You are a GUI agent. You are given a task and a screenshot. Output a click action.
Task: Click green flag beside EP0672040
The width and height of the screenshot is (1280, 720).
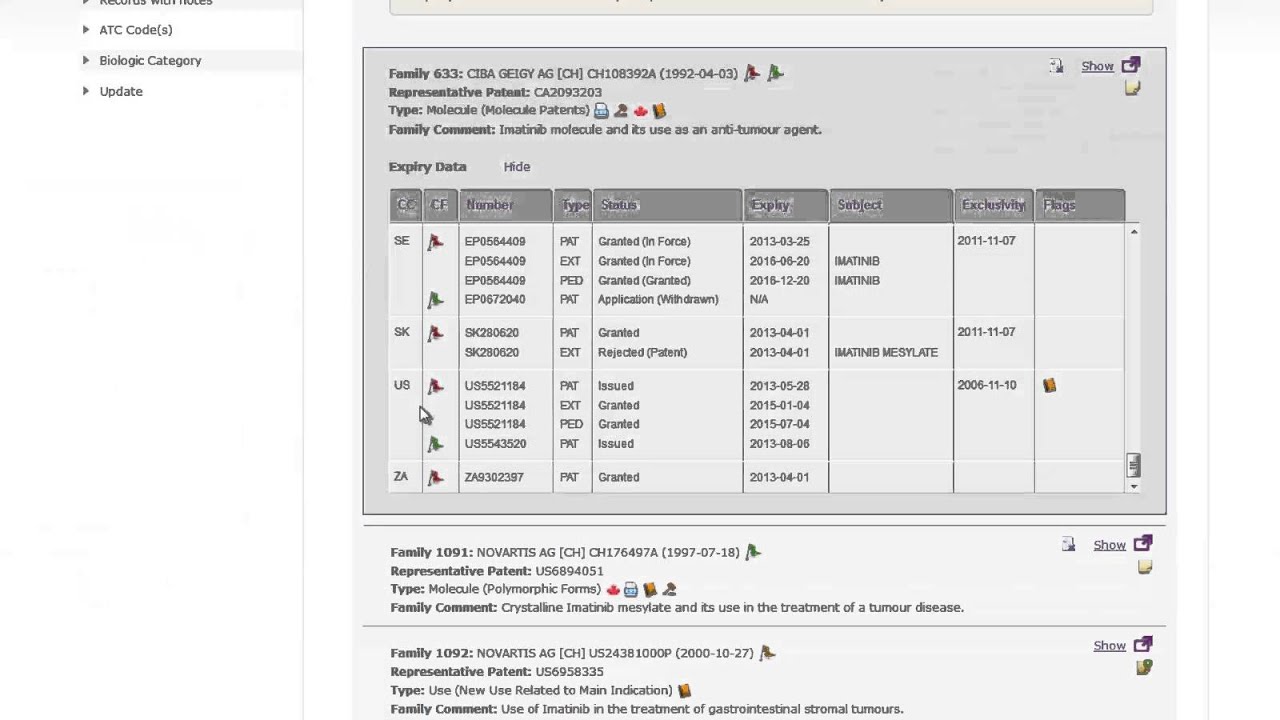(x=435, y=300)
